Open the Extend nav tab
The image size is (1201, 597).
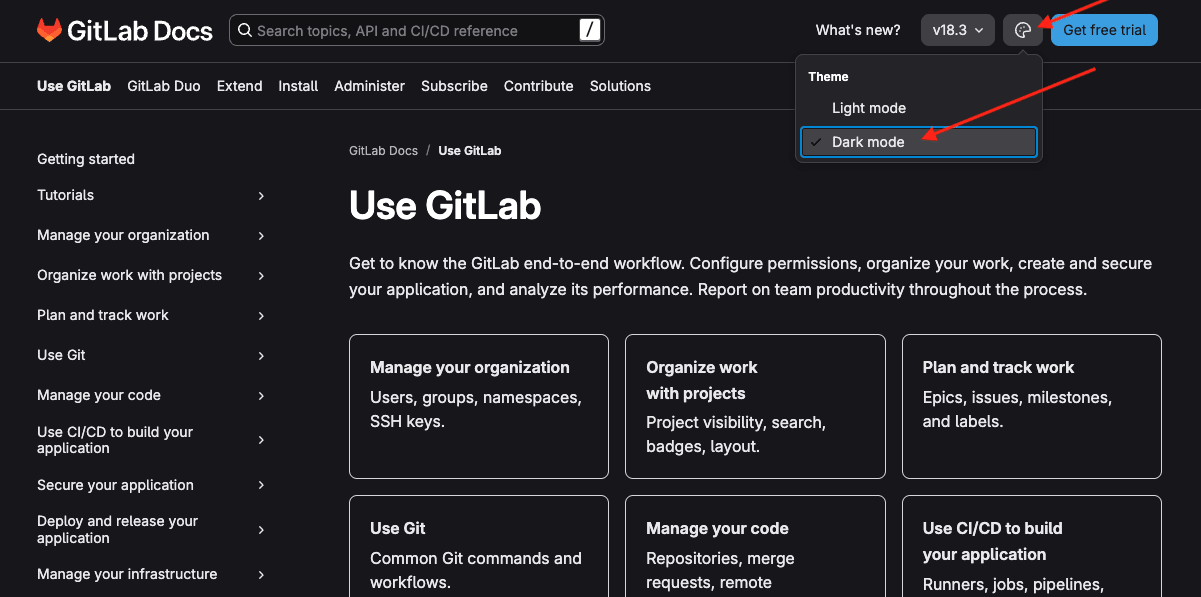(x=240, y=86)
